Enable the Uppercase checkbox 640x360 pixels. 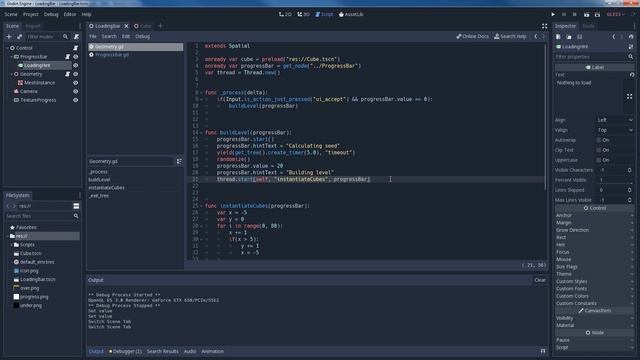tap(599, 160)
